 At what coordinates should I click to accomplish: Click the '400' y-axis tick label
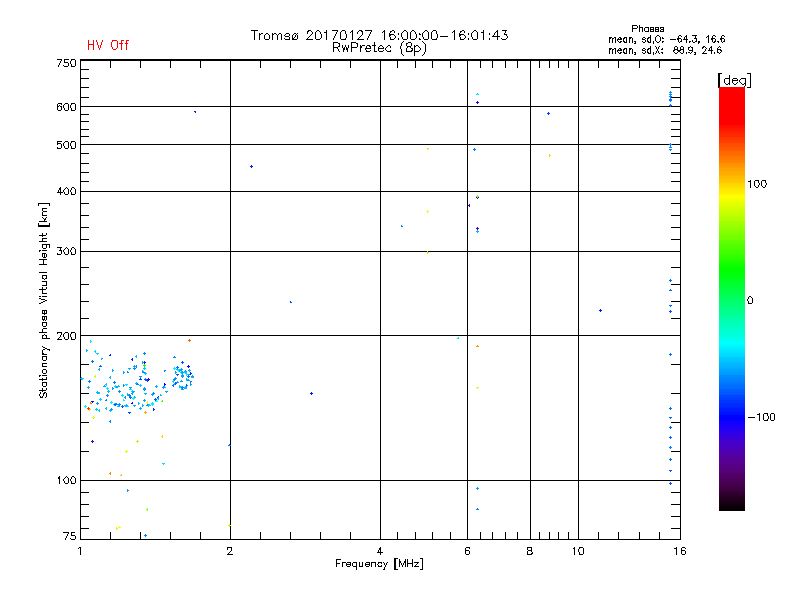point(66,191)
